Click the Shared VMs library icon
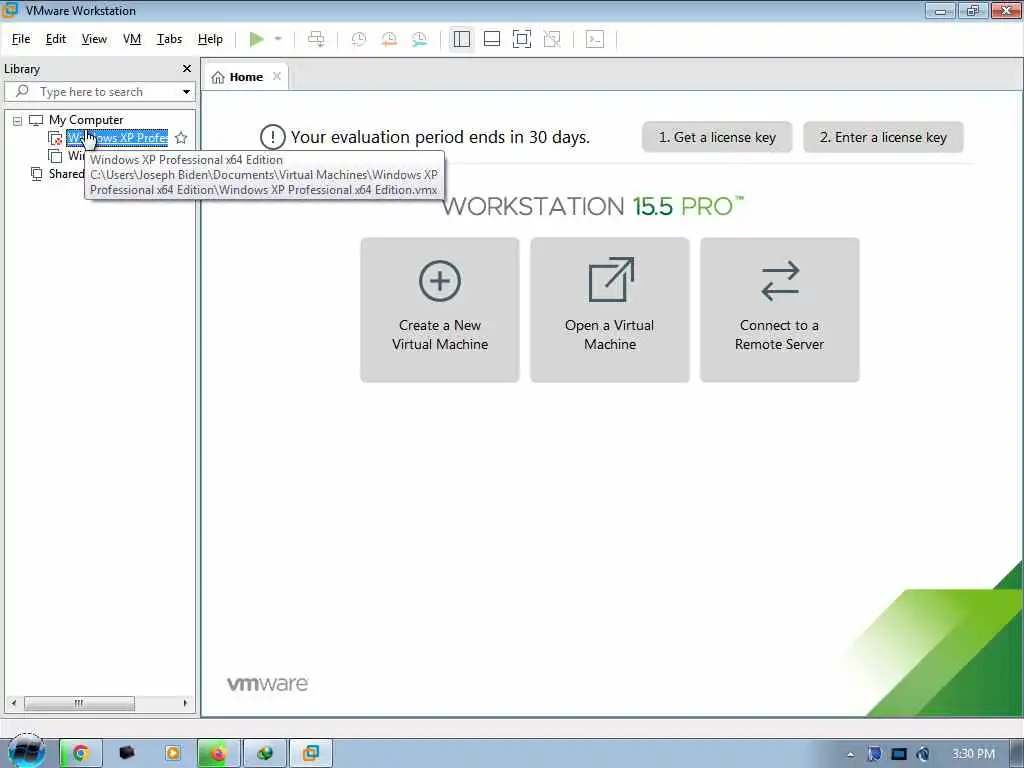The width and height of the screenshot is (1024, 768). pyautogui.click(x=37, y=174)
